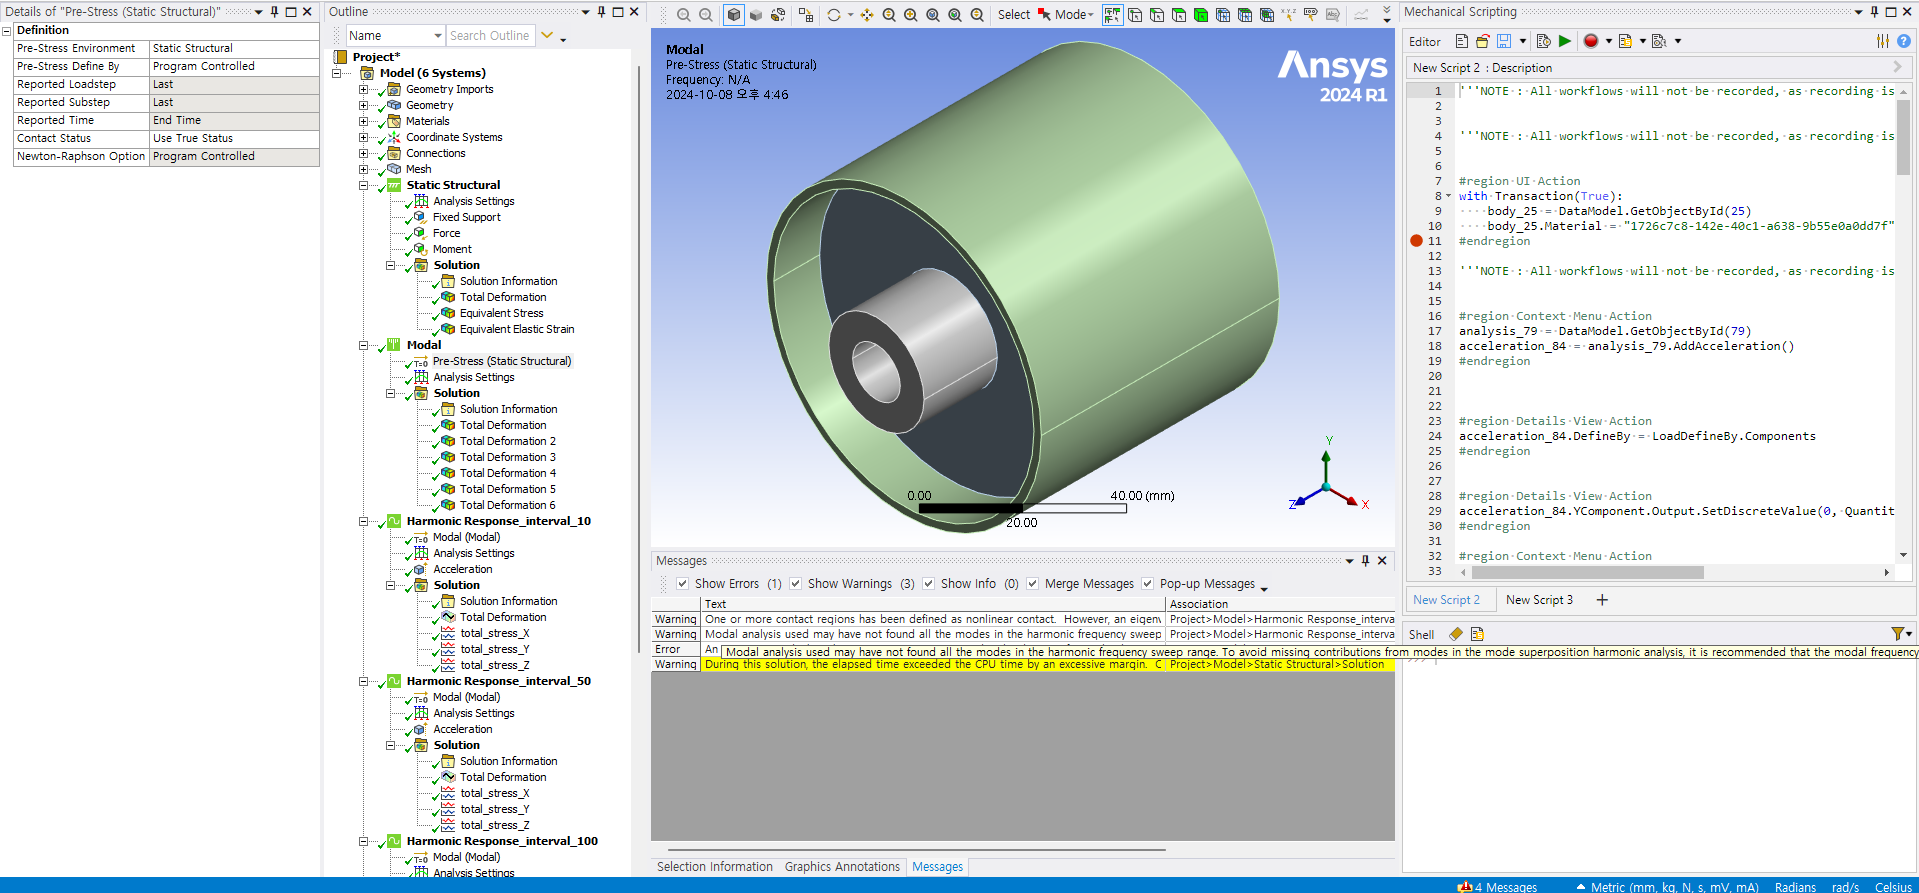
Task: Choose the solid green Body selection filter
Action: coord(1200,15)
